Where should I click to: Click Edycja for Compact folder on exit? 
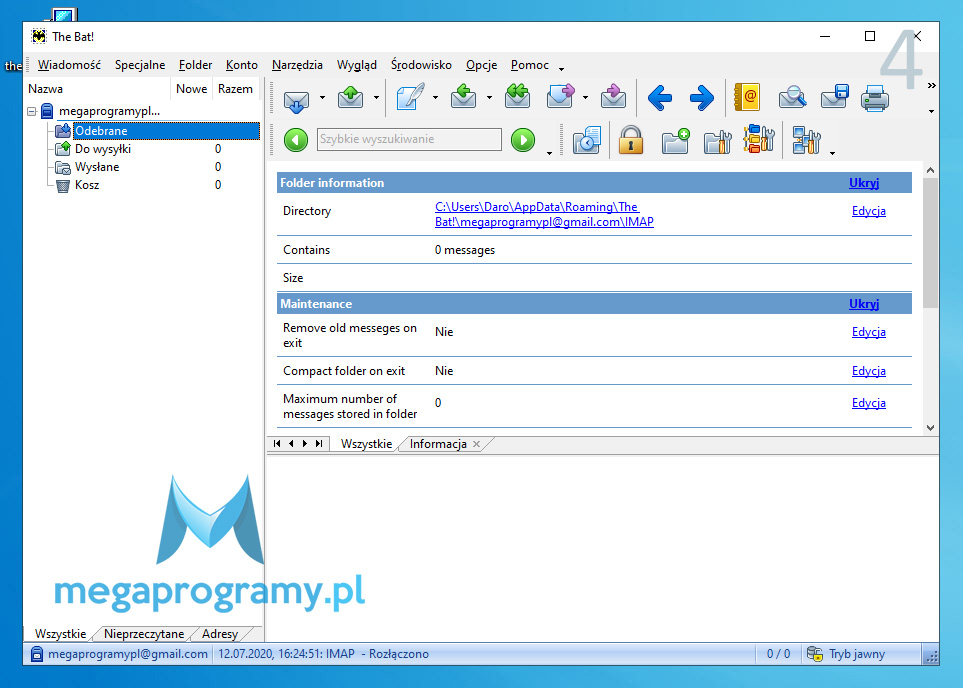(x=868, y=371)
